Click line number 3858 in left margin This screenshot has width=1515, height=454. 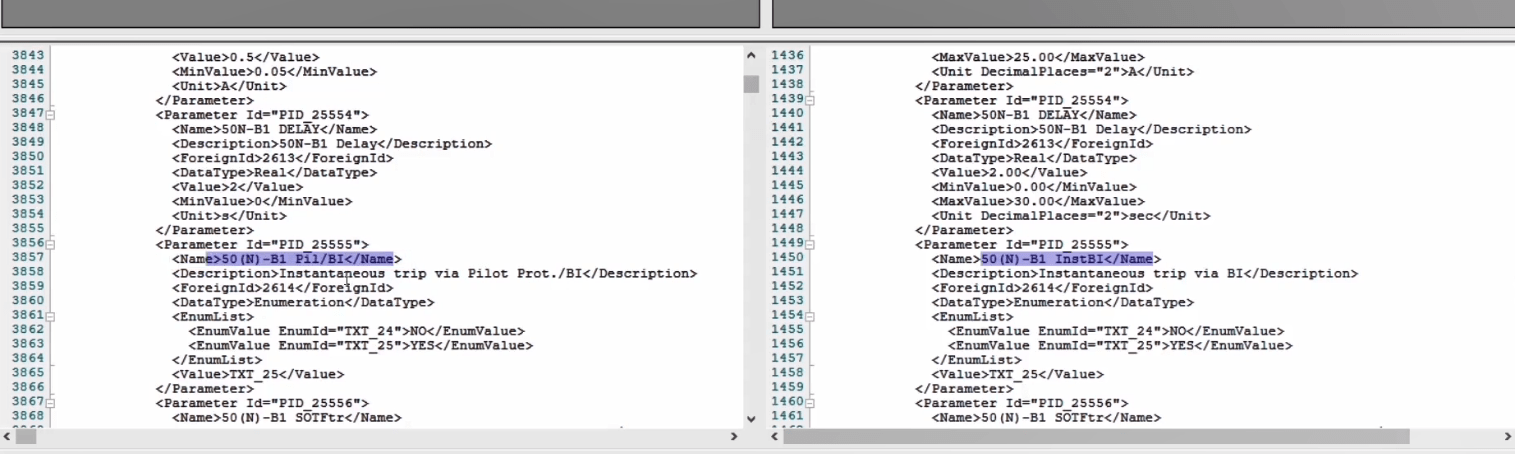(x=27, y=273)
